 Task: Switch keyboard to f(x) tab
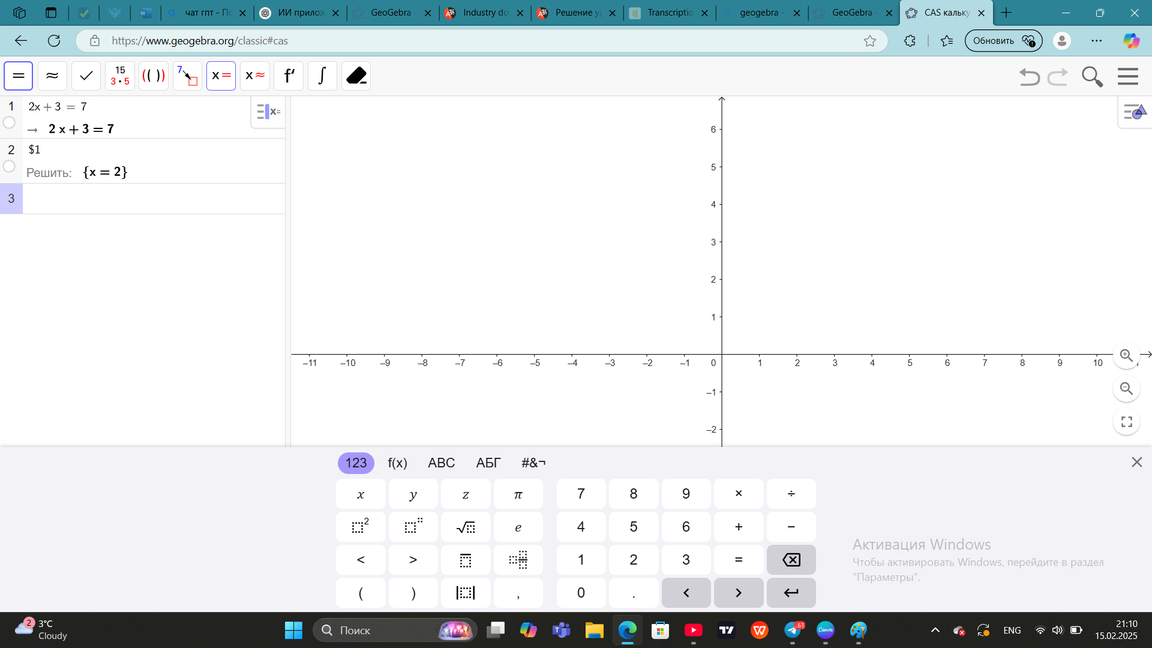pyautogui.click(x=397, y=463)
